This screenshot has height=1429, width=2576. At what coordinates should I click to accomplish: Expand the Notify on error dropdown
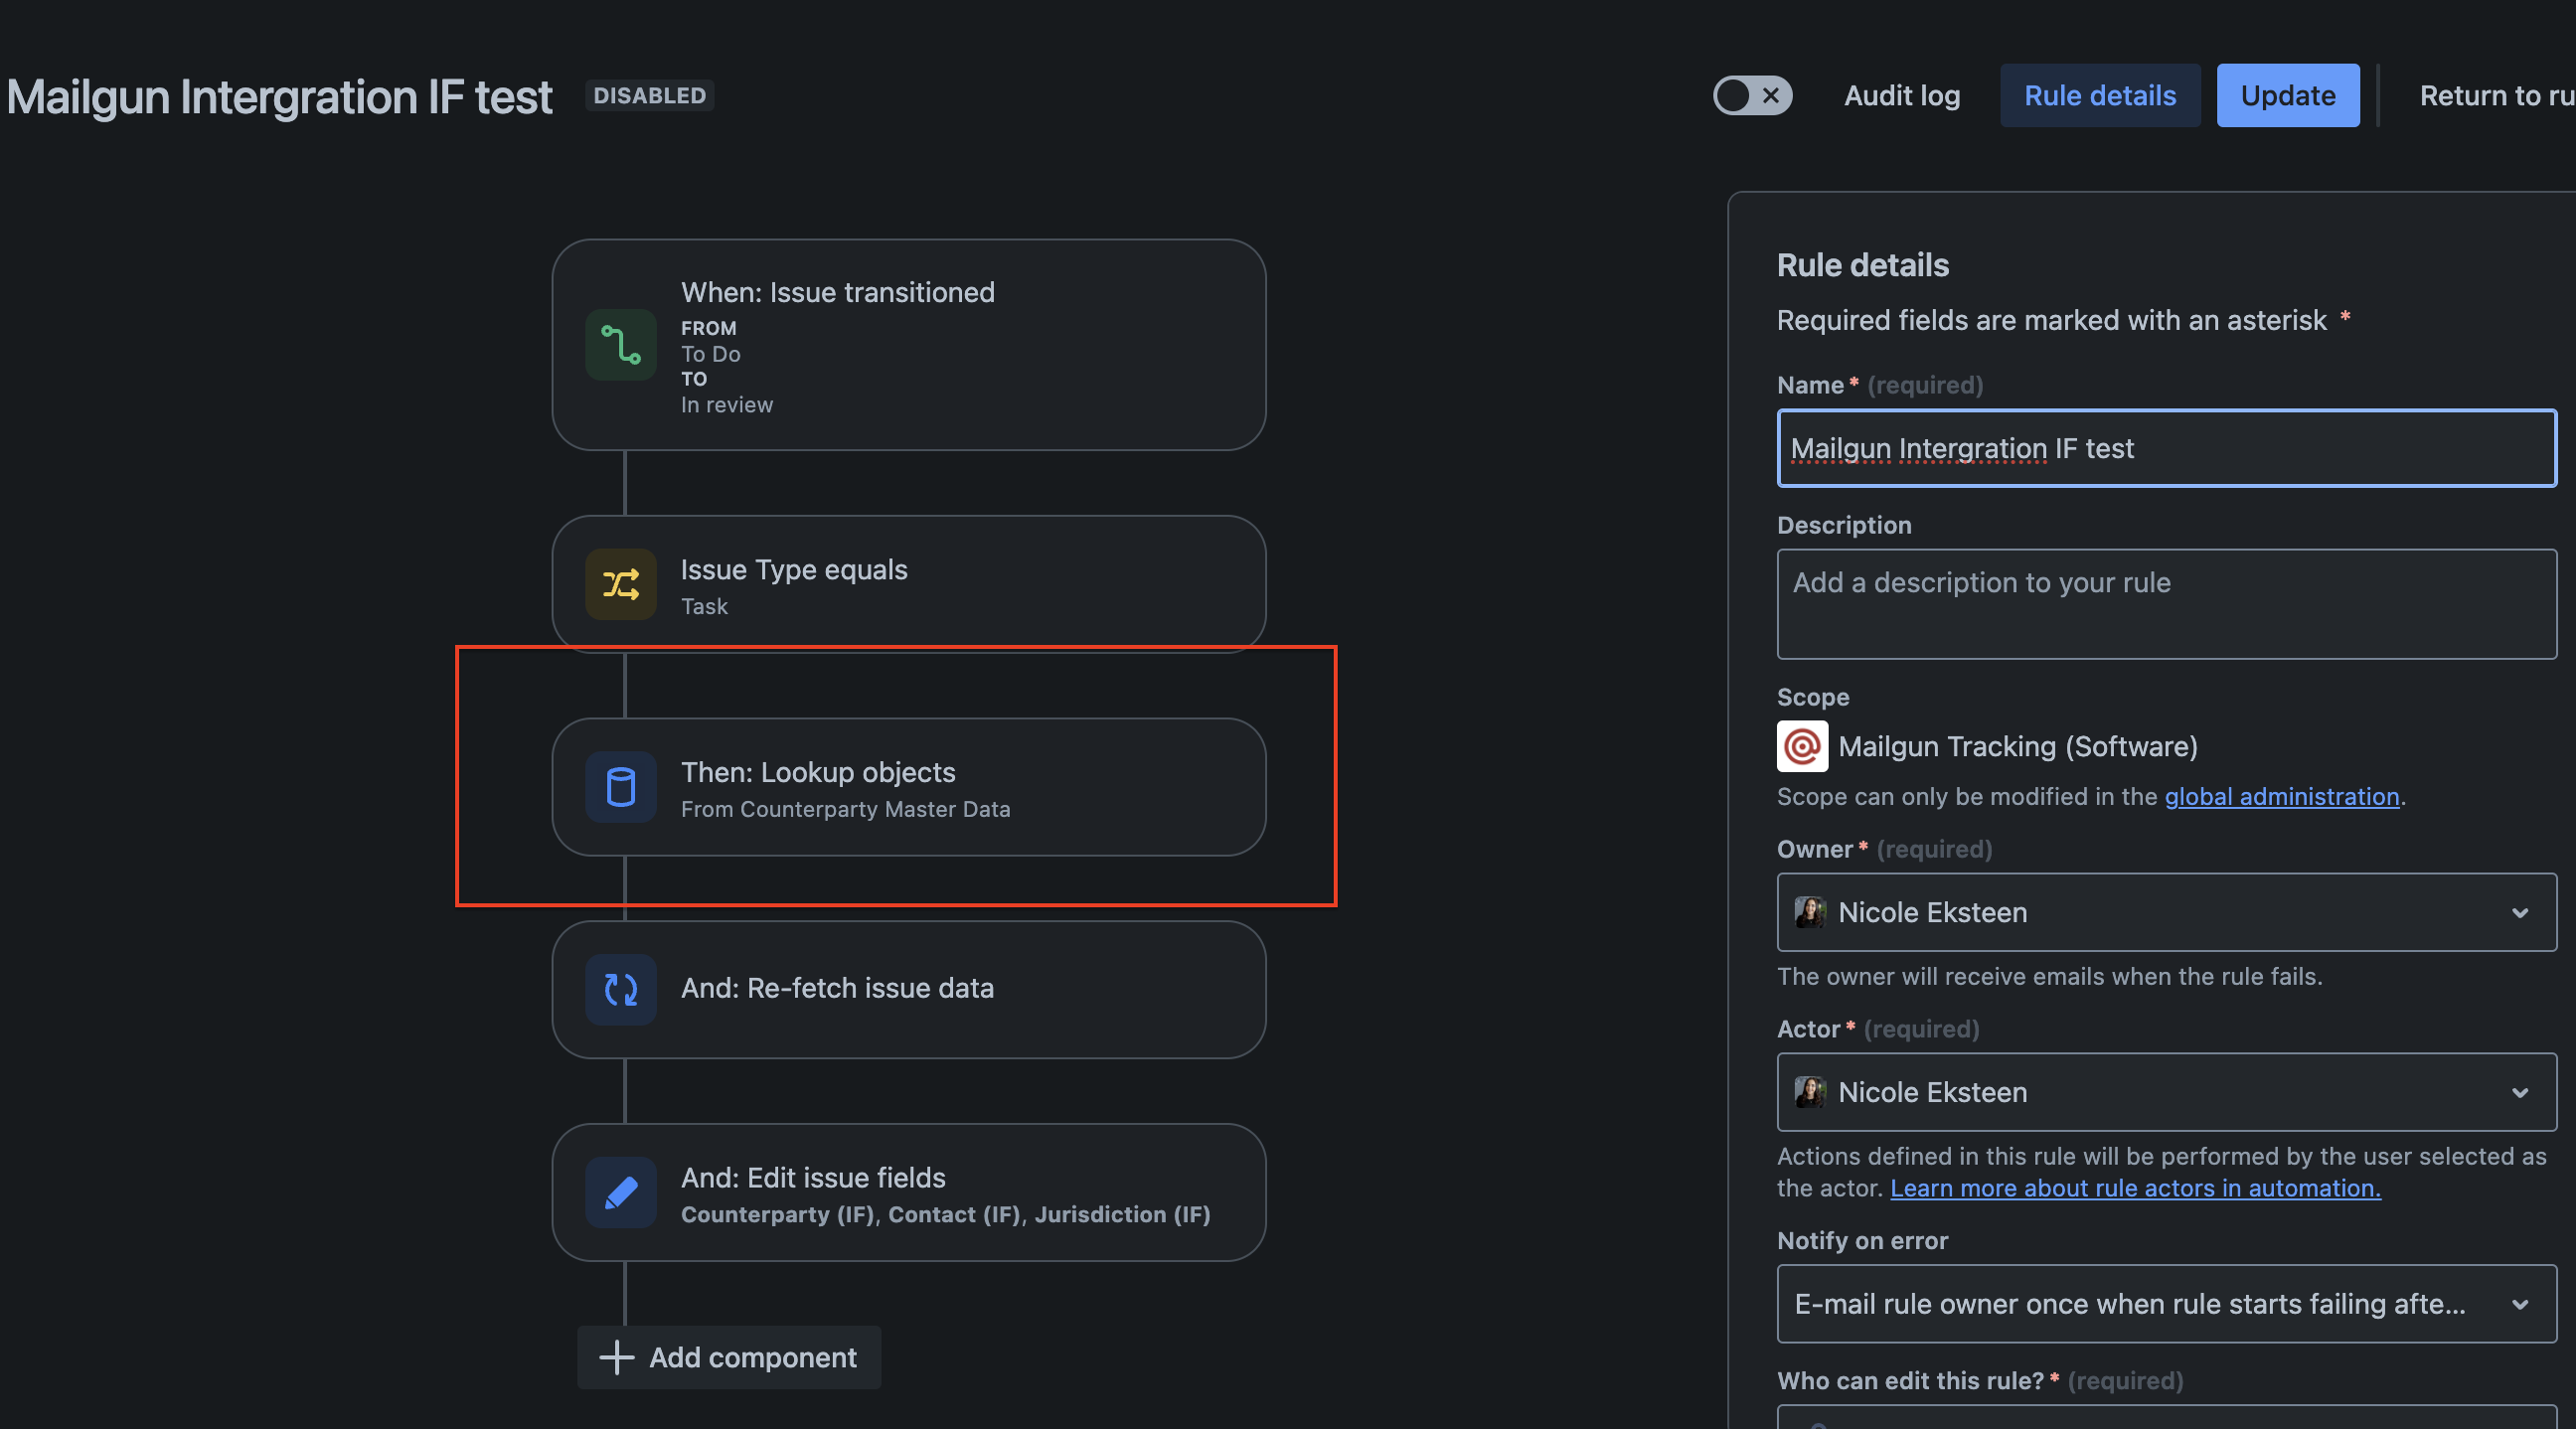[2166, 1304]
